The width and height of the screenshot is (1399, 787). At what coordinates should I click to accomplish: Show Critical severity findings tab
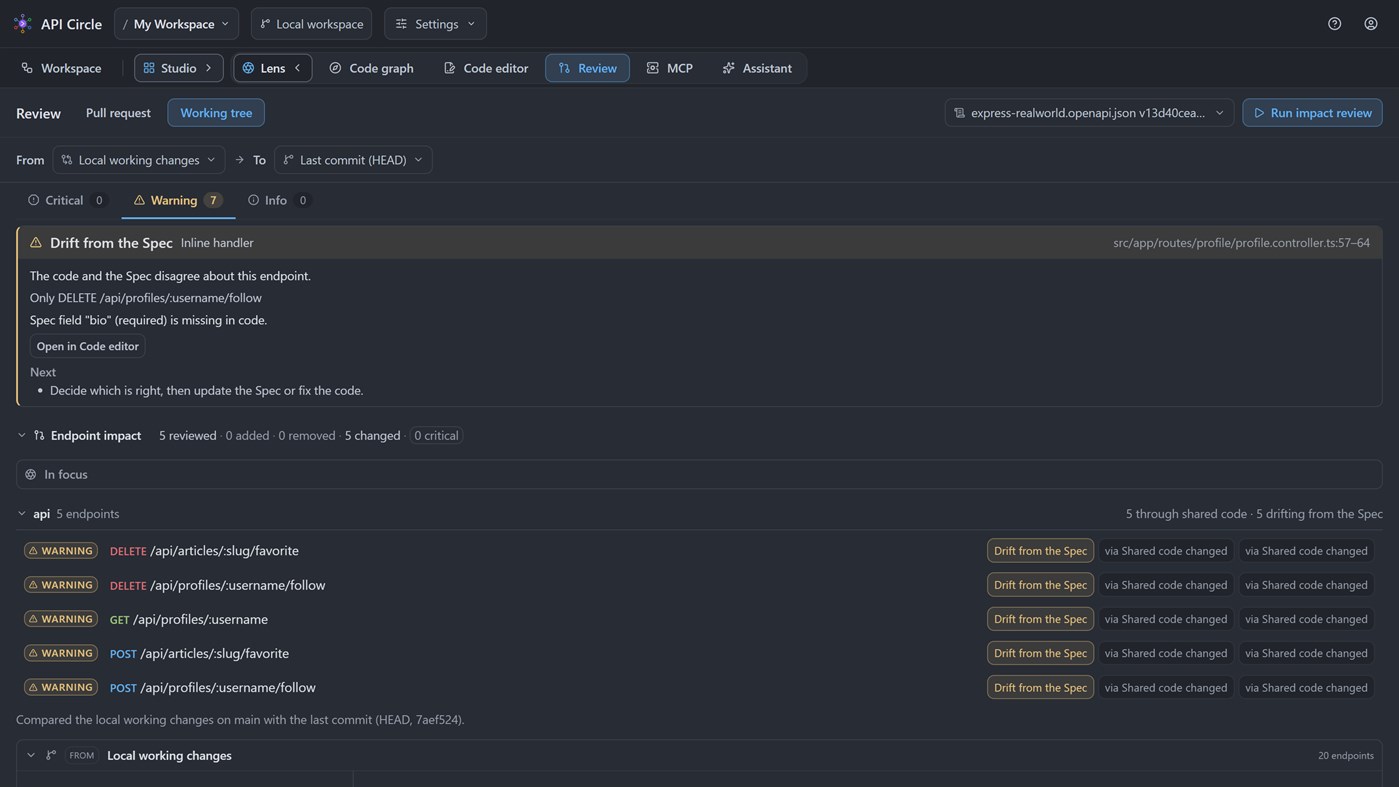tap(66, 200)
